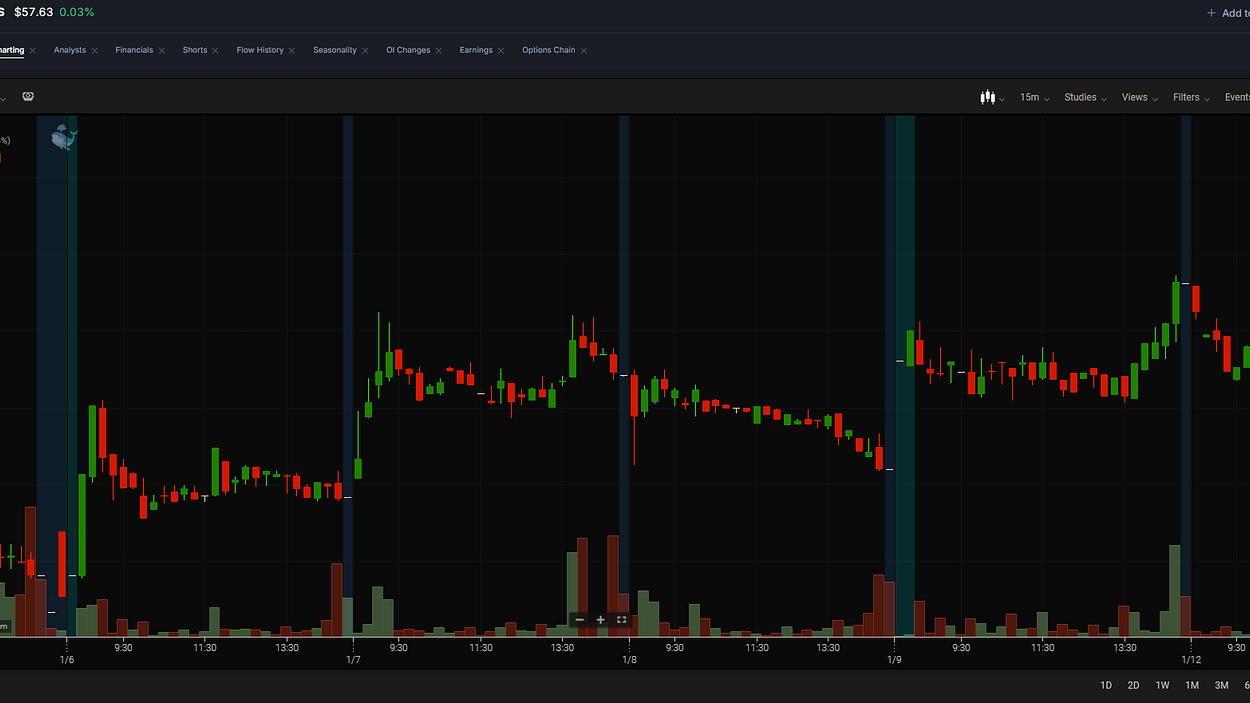Viewport: 1250px width, 703px height.
Task: Switch to the Flow History tab
Action: 258,49
